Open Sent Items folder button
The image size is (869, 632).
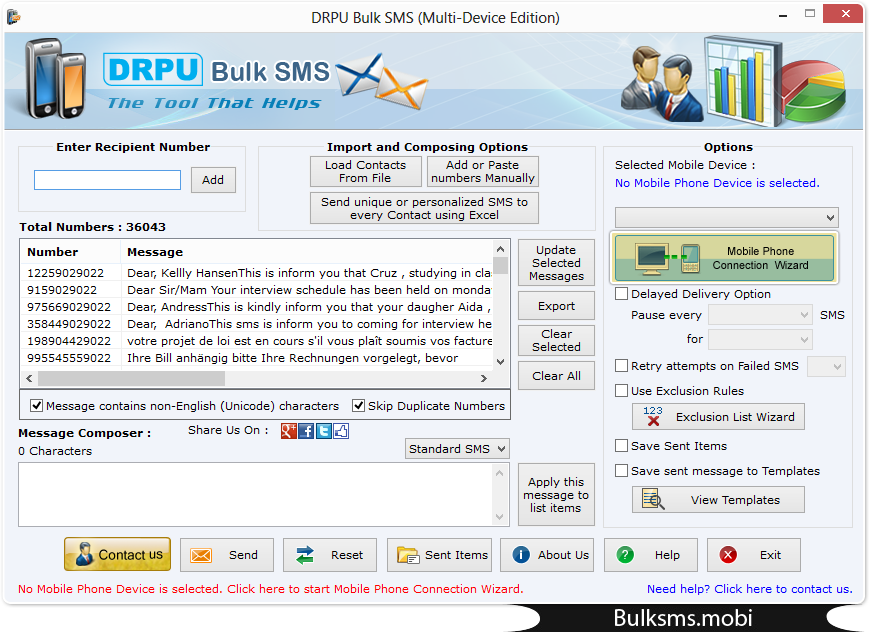pyautogui.click(x=439, y=554)
